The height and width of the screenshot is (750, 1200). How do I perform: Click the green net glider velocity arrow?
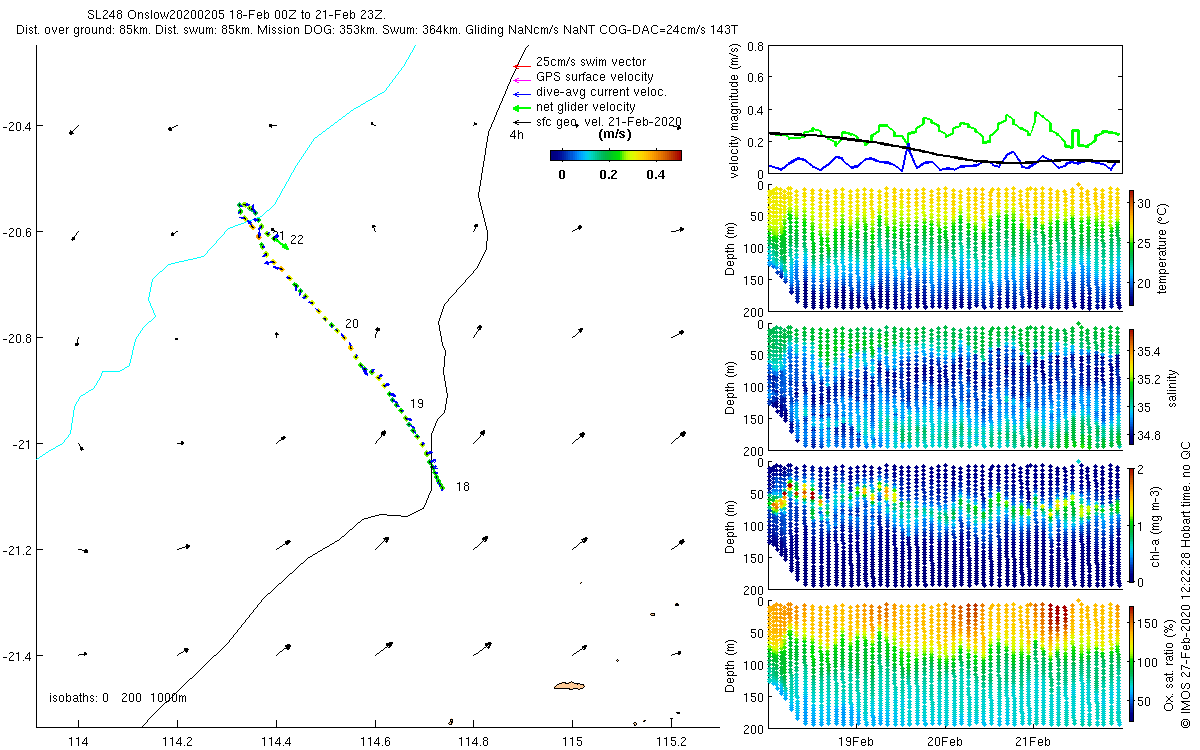520,108
